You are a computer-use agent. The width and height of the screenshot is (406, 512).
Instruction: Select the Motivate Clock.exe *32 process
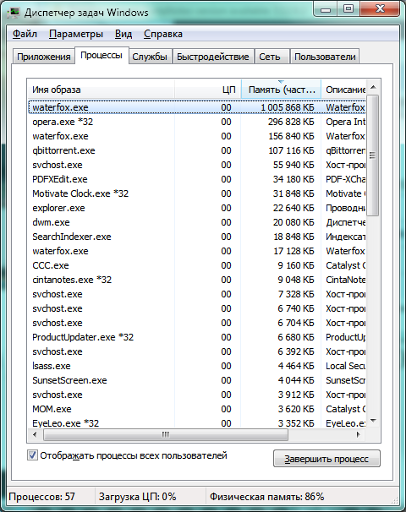pyautogui.click(x=197, y=194)
